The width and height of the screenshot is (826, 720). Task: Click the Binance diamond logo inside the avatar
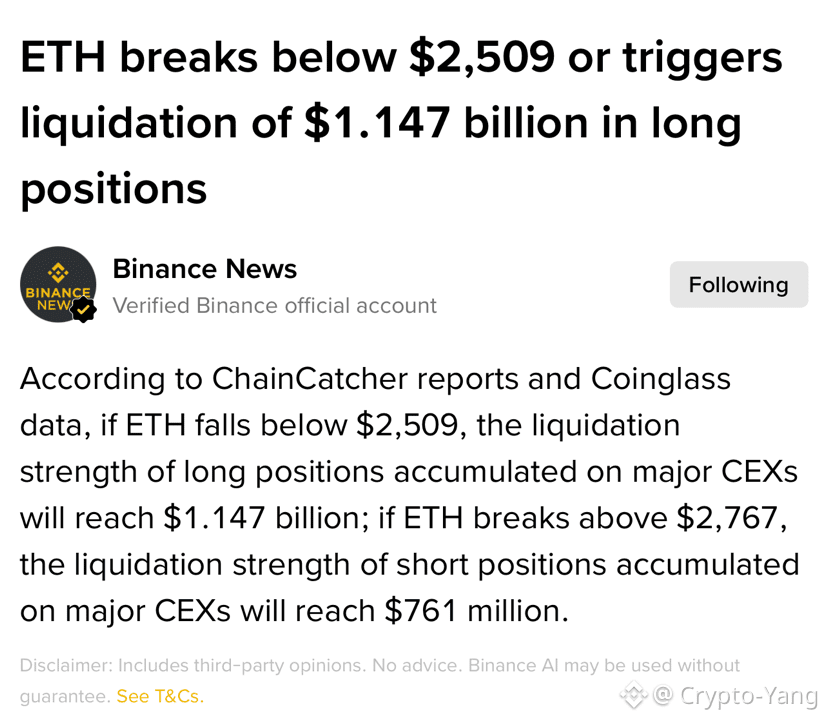coord(58,272)
